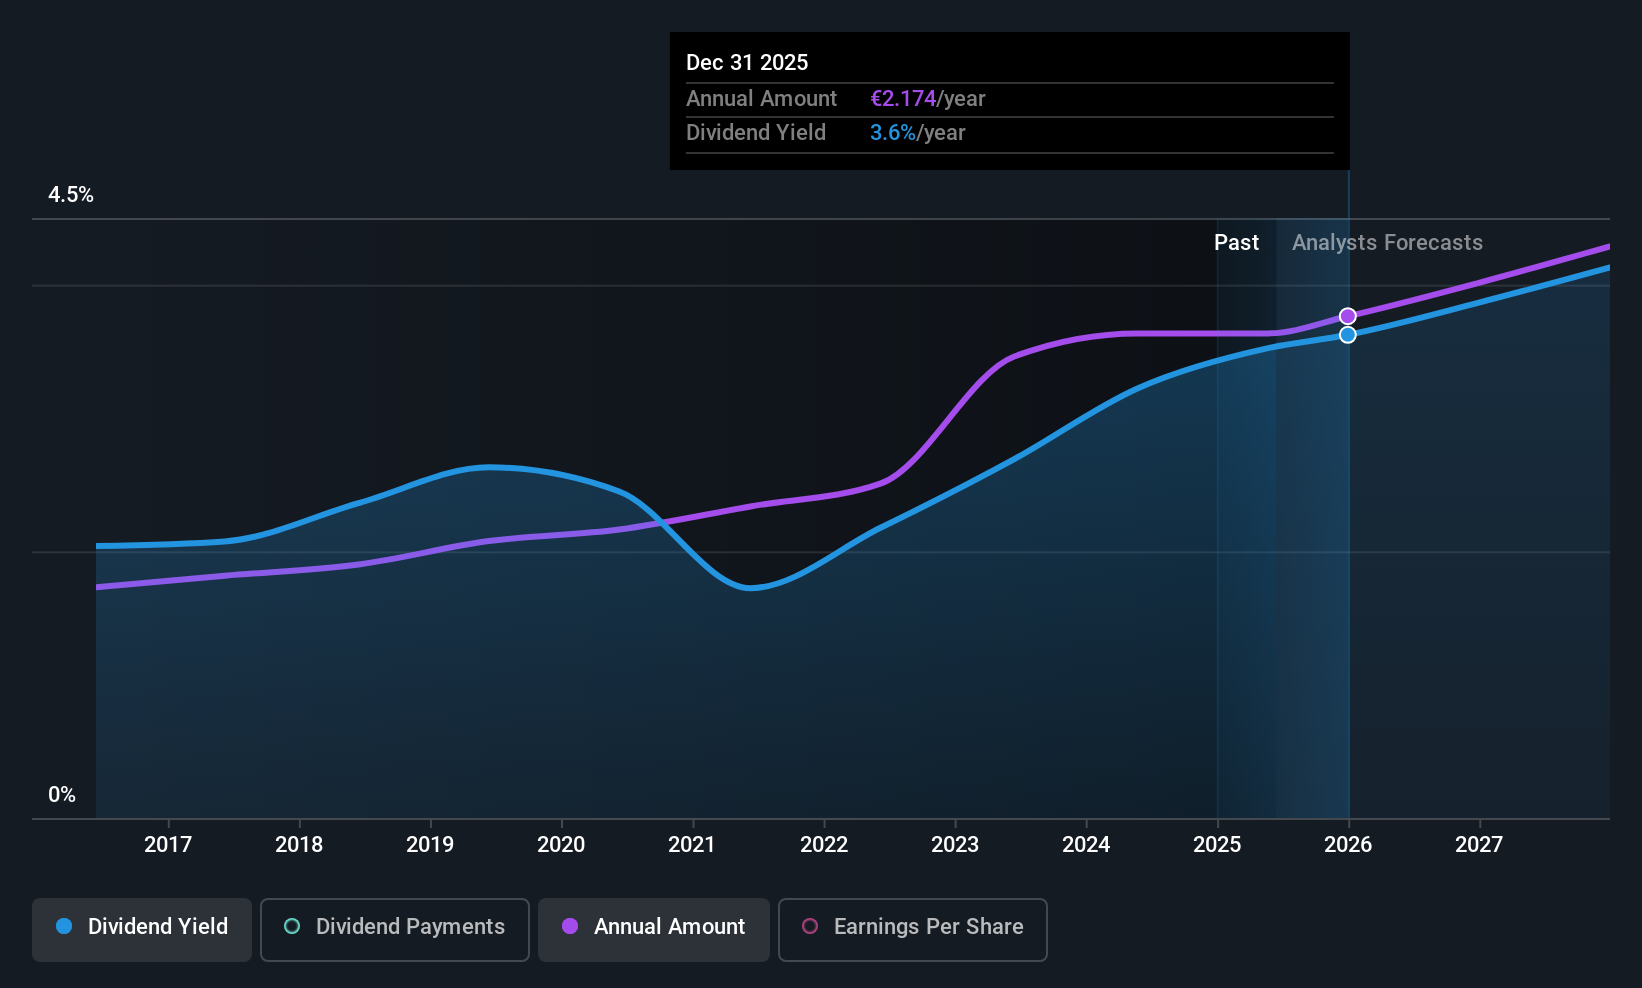Image resolution: width=1642 pixels, height=988 pixels.
Task: Click the Analysts Forecasts label
Action: (x=1387, y=243)
